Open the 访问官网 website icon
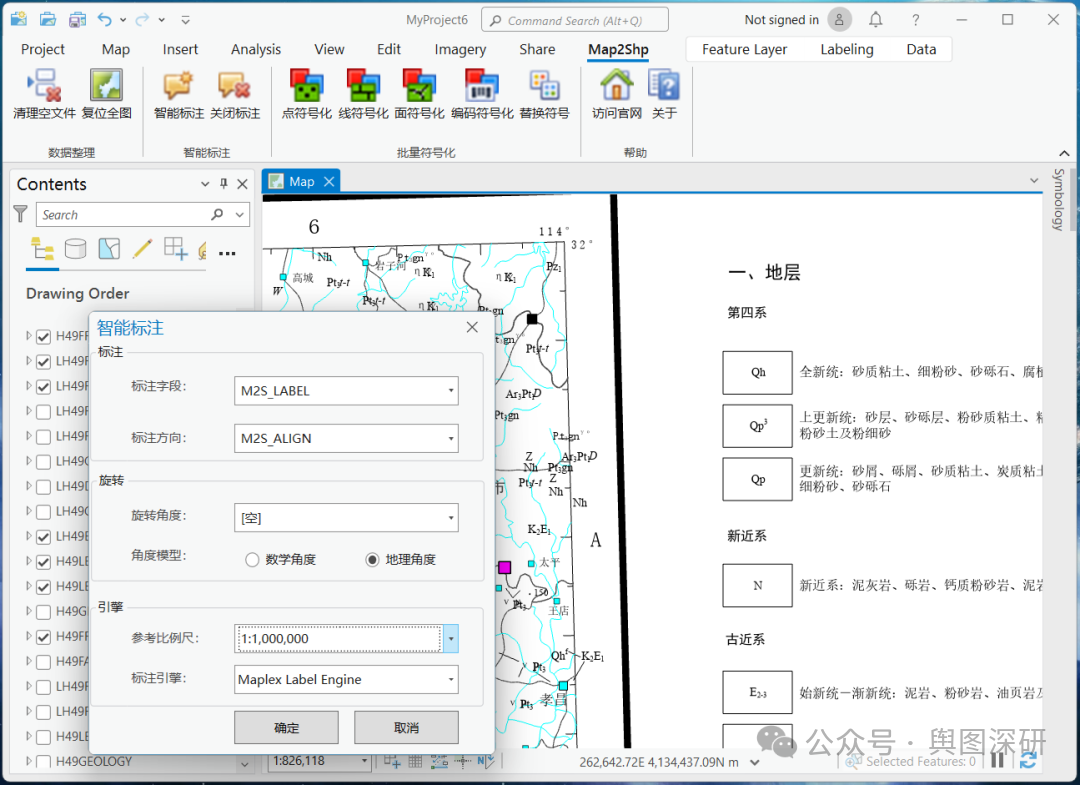 (616, 86)
